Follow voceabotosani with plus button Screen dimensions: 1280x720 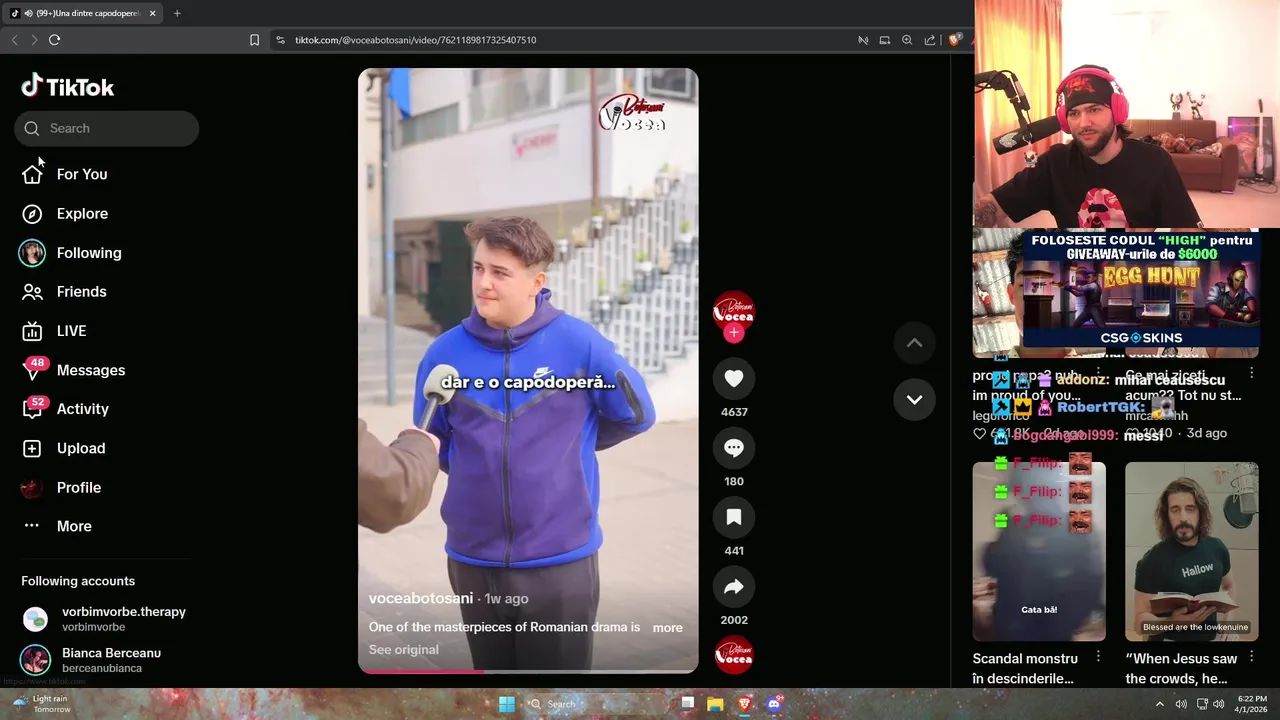pyautogui.click(x=734, y=333)
